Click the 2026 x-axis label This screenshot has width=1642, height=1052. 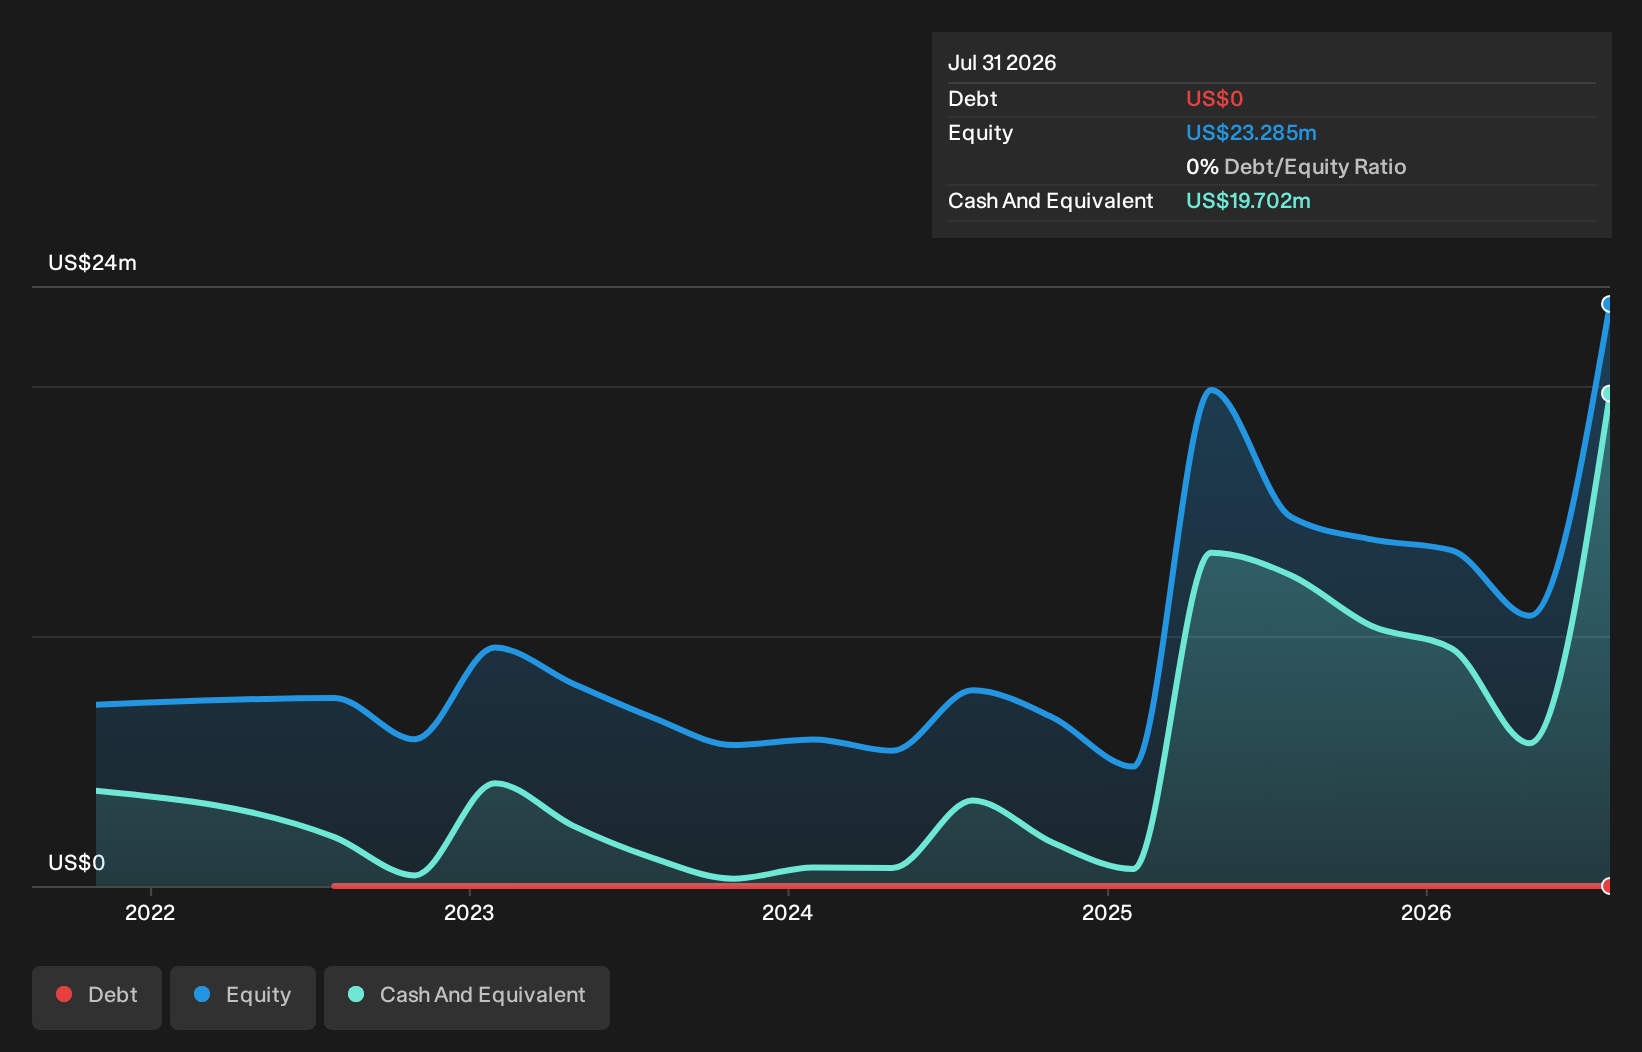[x=1426, y=912]
